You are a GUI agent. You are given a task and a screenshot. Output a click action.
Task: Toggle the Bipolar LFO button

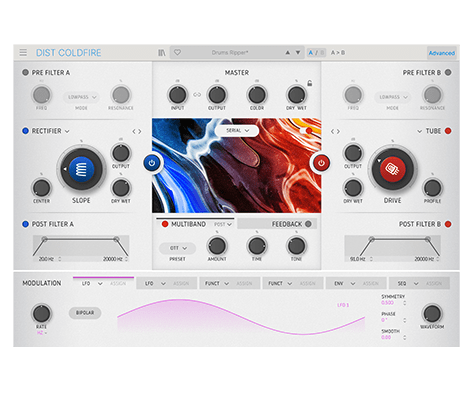[x=85, y=313]
